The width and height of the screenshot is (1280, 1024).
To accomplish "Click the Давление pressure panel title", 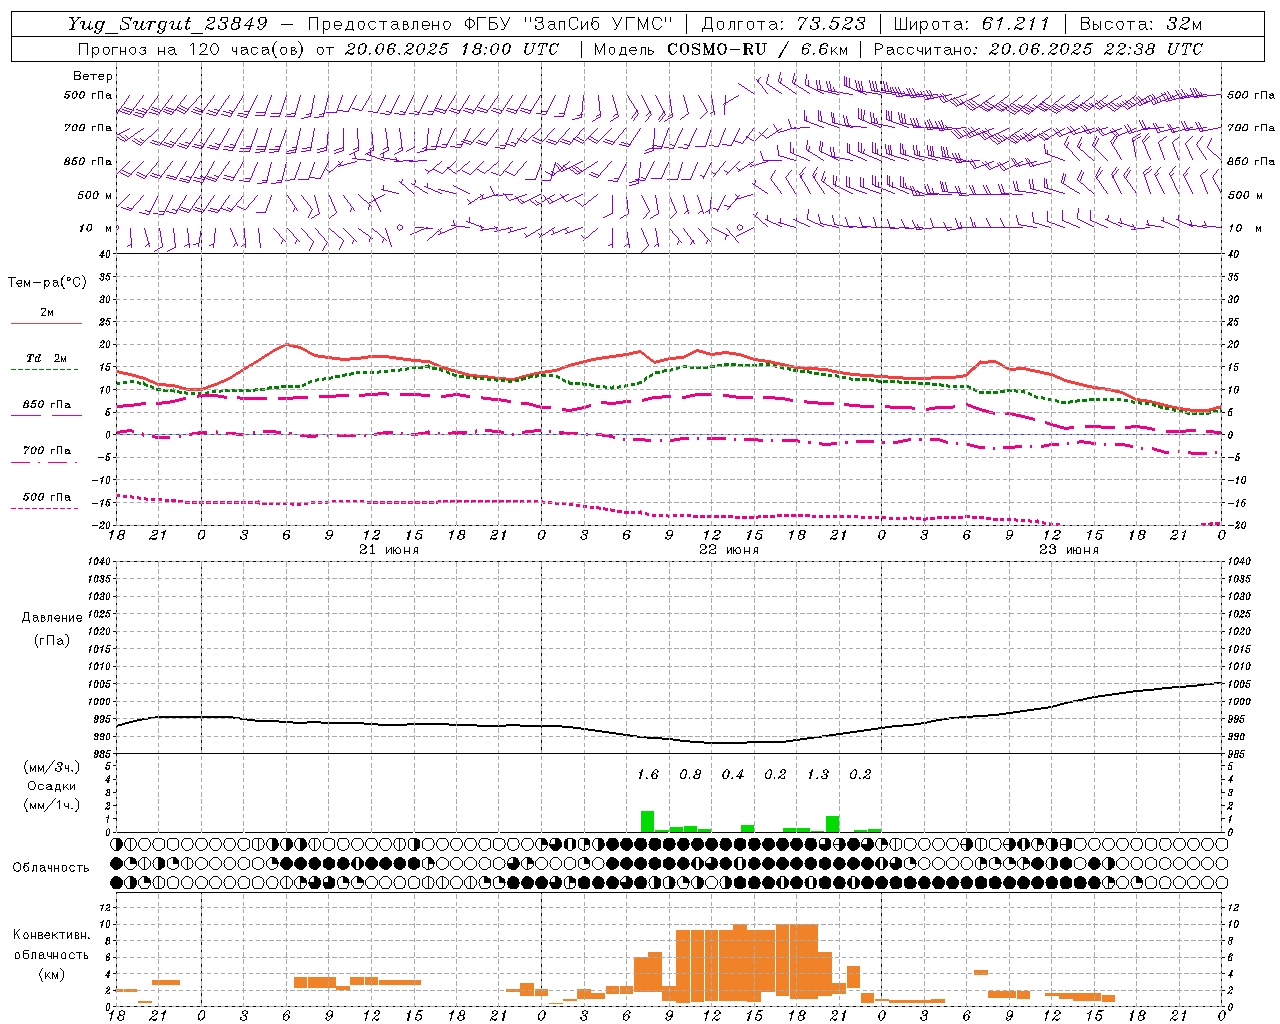I will click(52, 618).
